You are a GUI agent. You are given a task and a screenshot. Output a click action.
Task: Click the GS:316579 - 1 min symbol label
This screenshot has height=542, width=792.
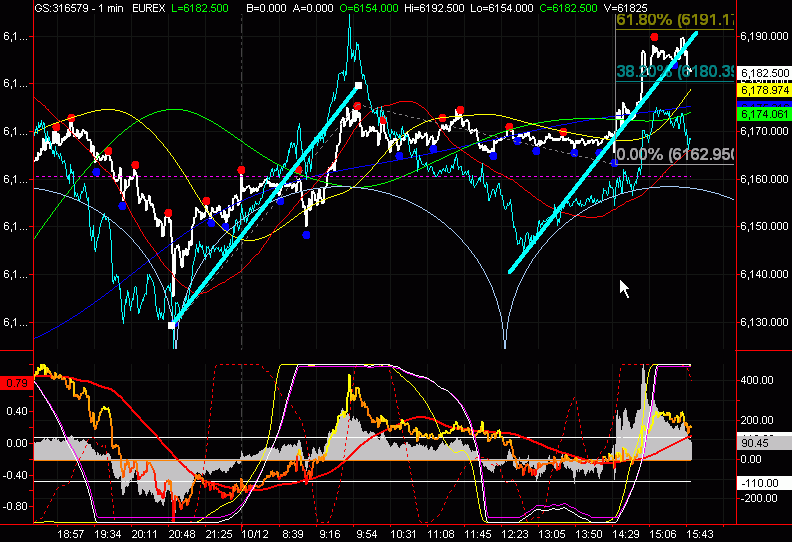pyautogui.click(x=79, y=8)
